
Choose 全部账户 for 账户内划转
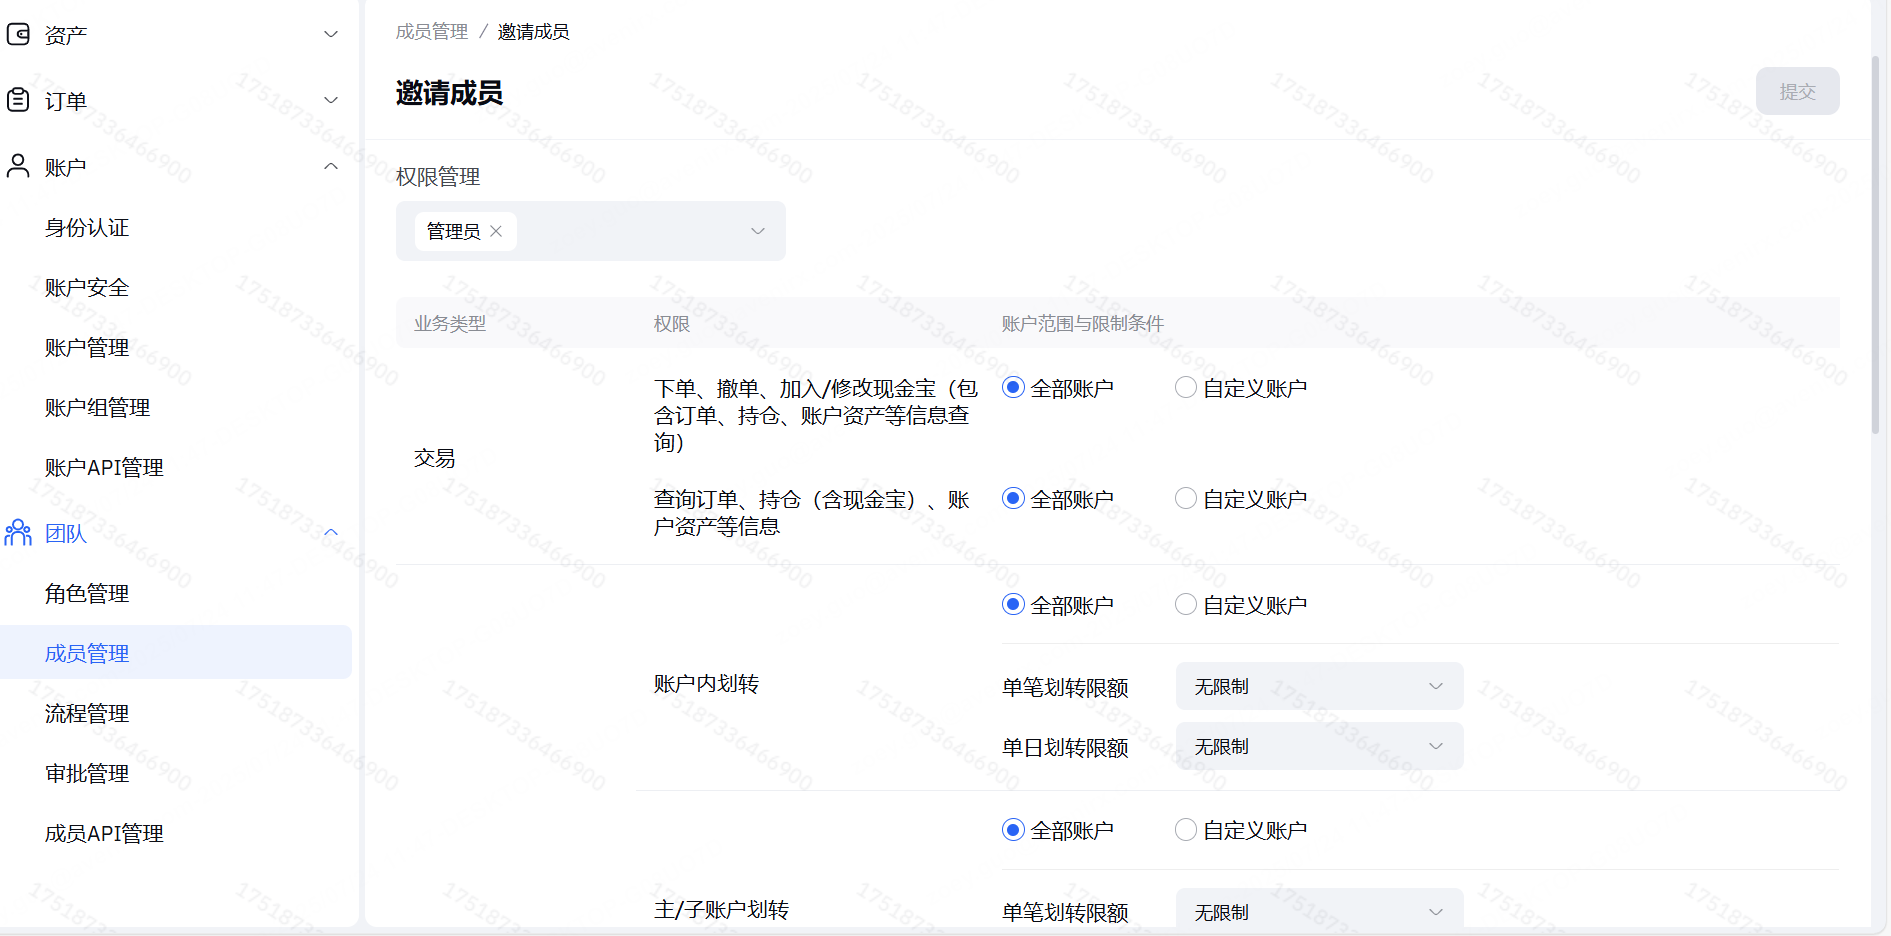(1013, 604)
